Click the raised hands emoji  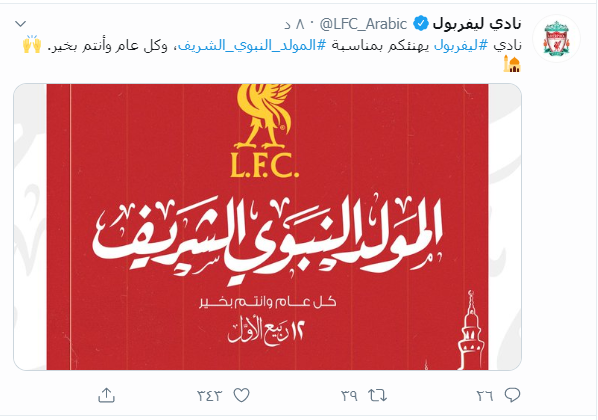pyautogui.click(x=32, y=45)
